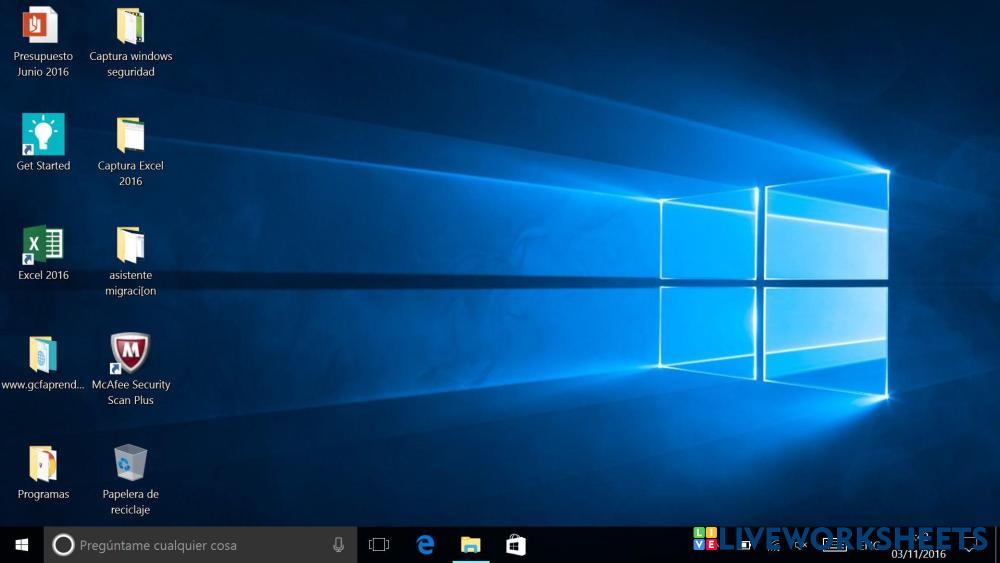Image resolution: width=1000 pixels, height=563 pixels.
Task: Click the date 03/11/2016 in the taskbar
Action: [x=918, y=554]
